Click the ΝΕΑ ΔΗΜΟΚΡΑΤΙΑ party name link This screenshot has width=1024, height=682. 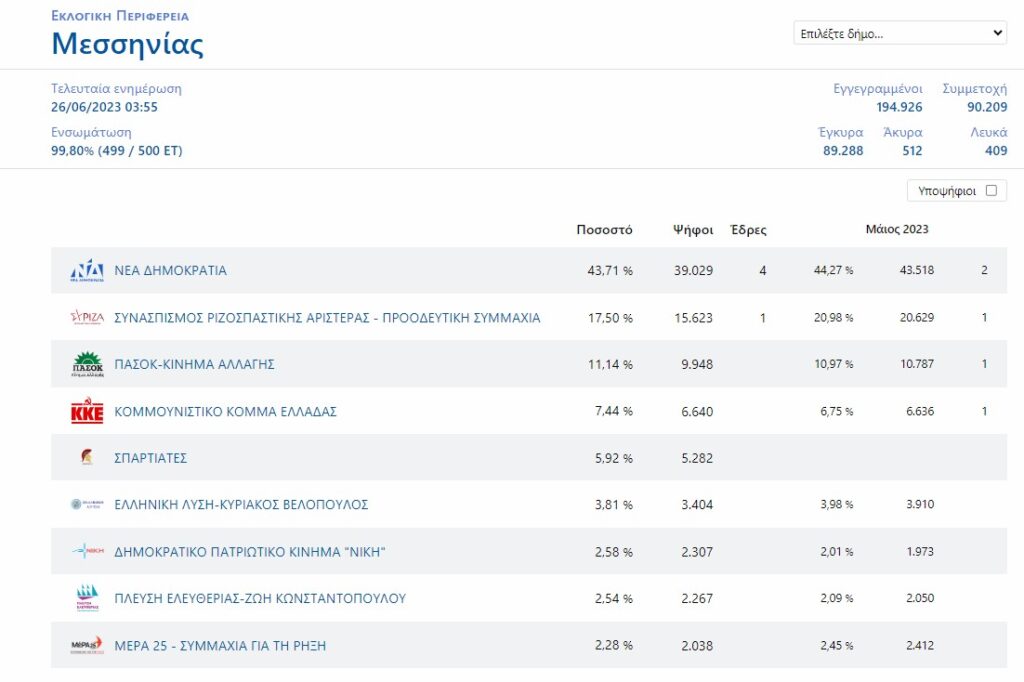pyautogui.click(x=170, y=270)
